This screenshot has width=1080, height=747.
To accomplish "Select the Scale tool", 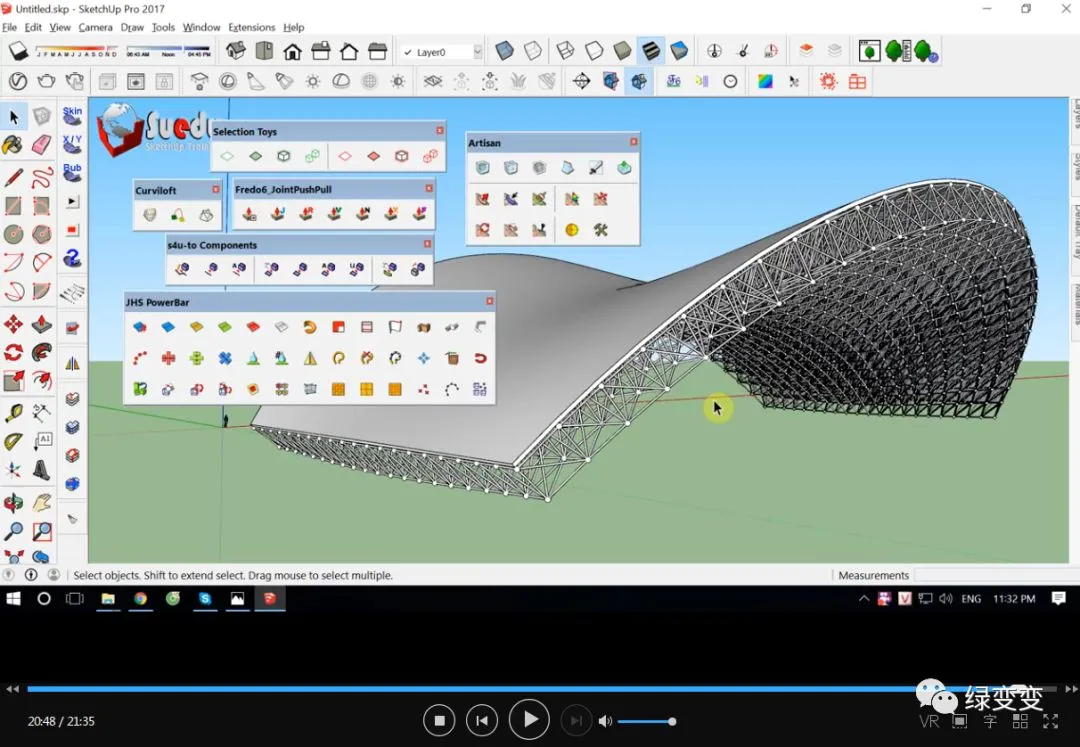I will (x=13, y=380).
